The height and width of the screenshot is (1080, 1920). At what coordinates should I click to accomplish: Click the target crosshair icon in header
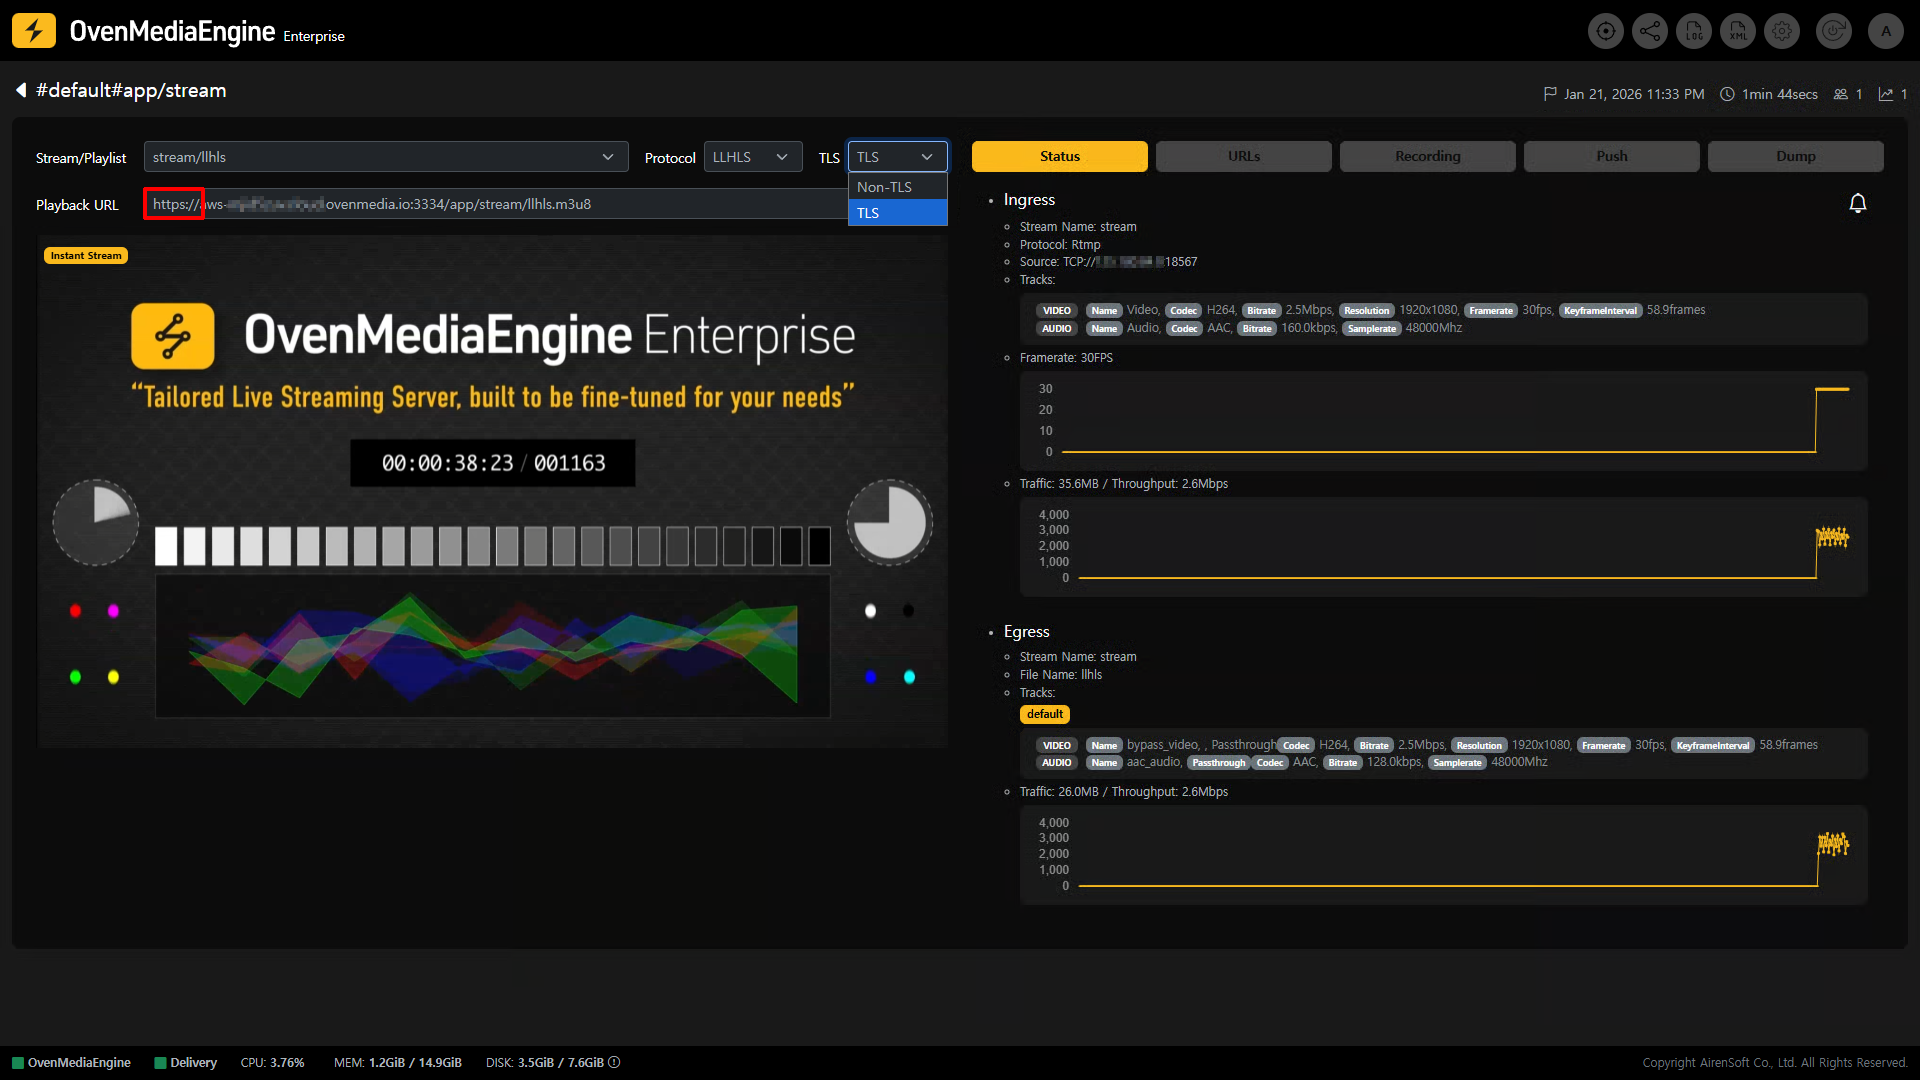(1605, 31)
